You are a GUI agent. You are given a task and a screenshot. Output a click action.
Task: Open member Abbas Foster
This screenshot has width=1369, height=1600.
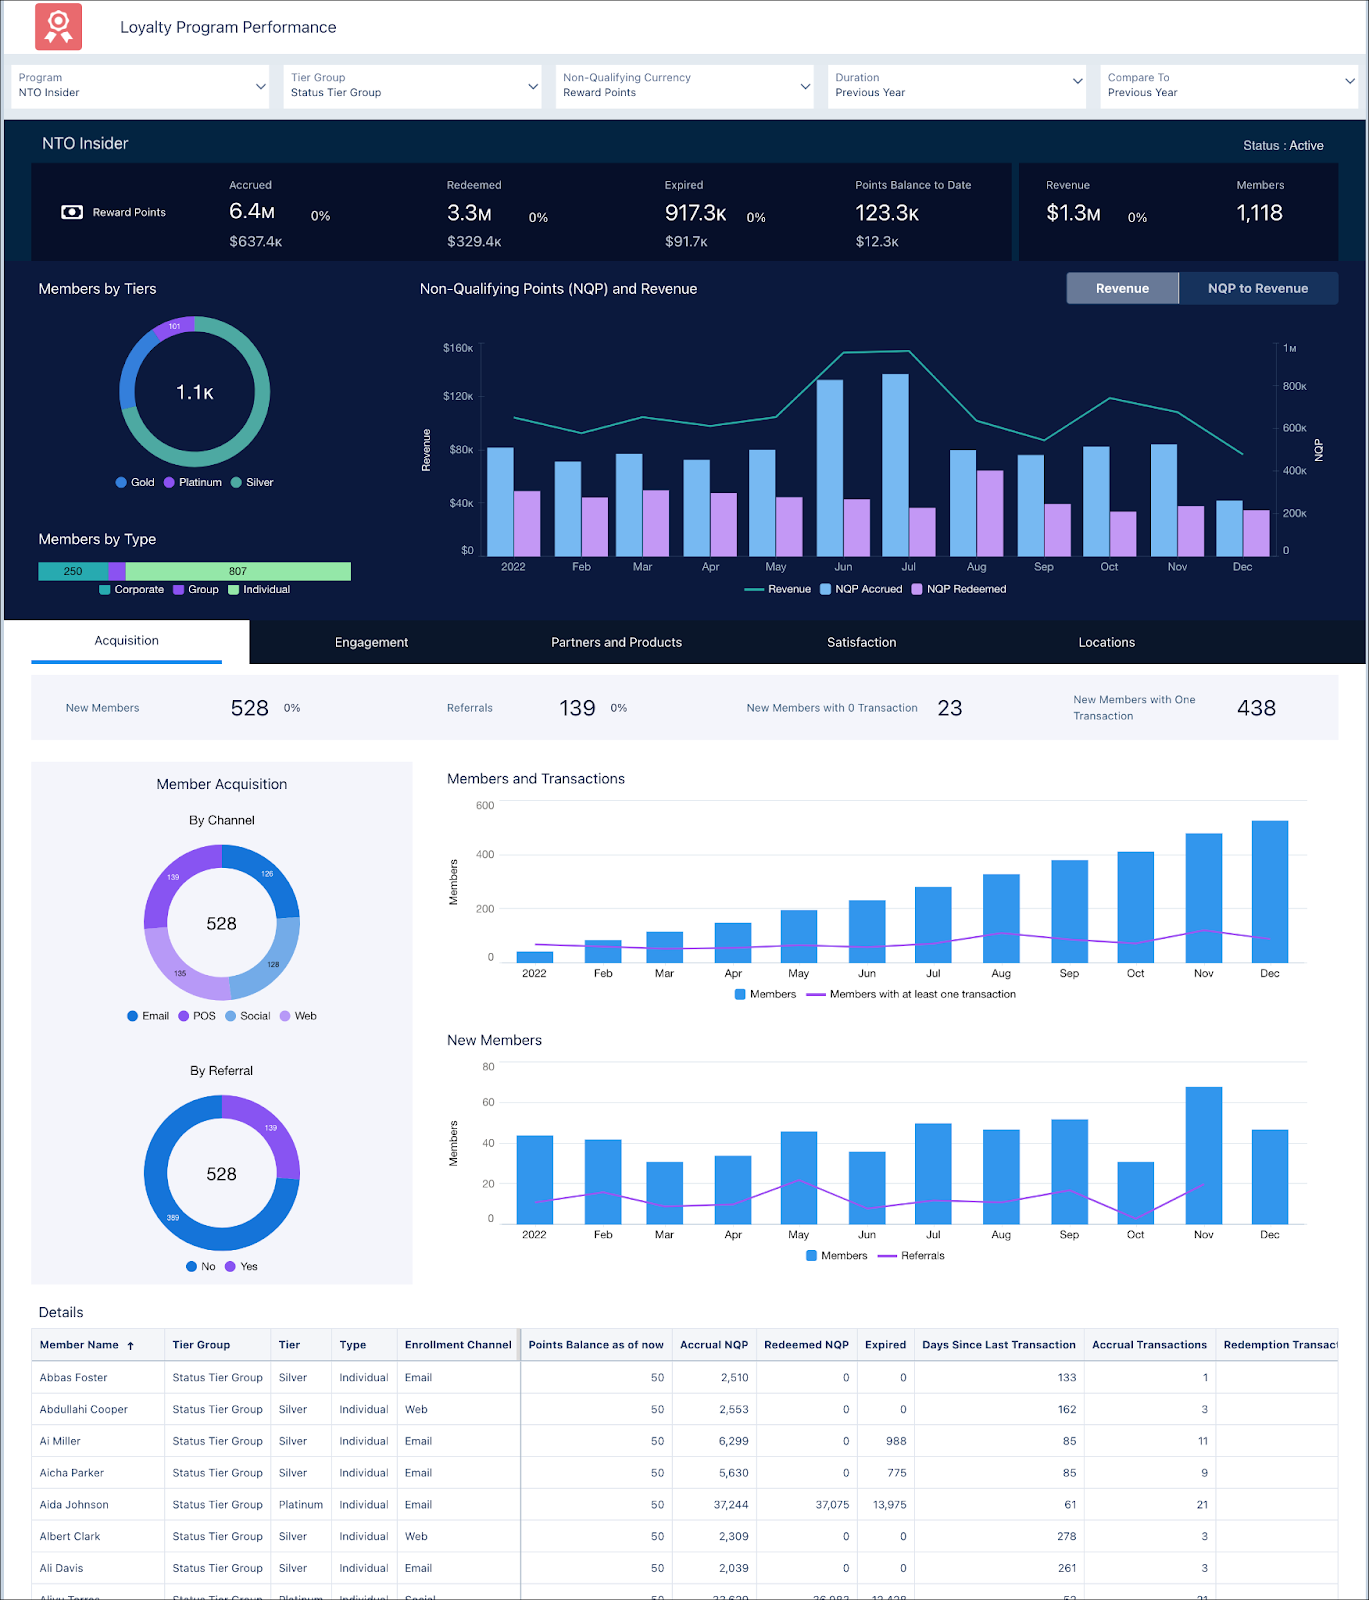coord(73,1378)
